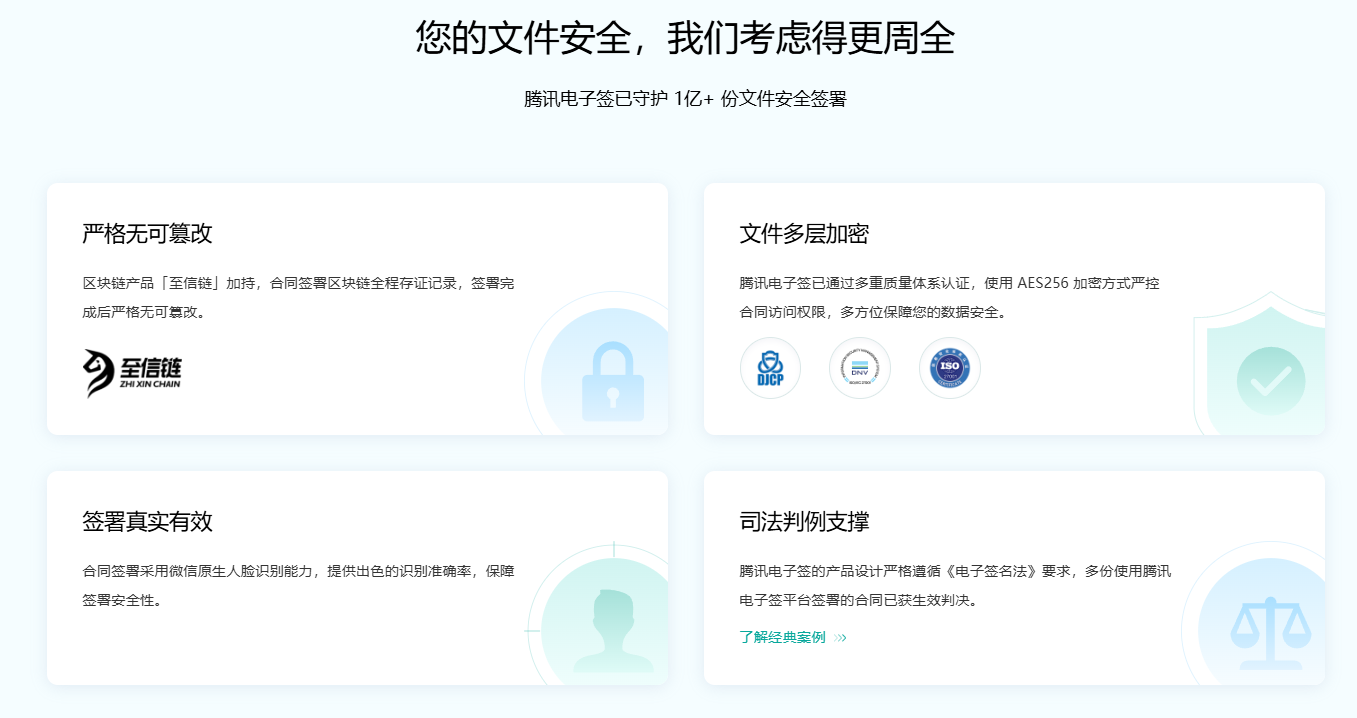Click the blue padlock illustration
Image resolution: width=1357 pixels, height=718 pixels.
[x=612, y=381]
